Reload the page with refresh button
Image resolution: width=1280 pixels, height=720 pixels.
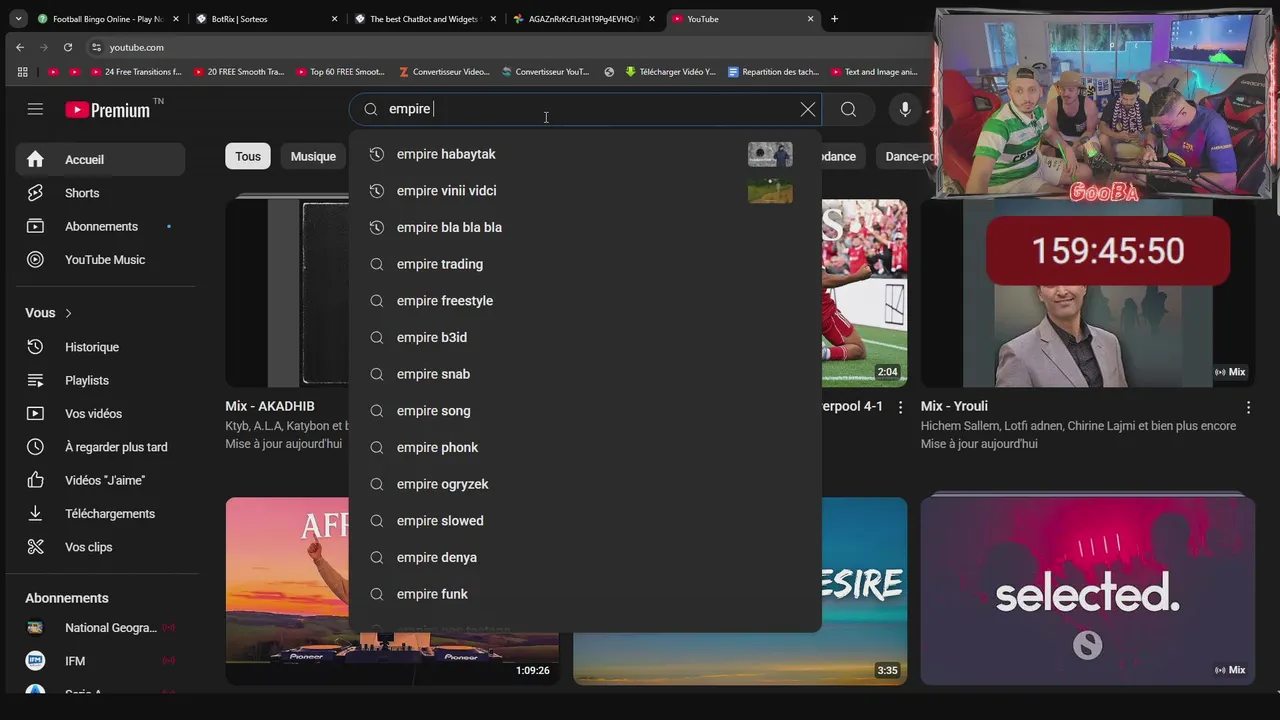pos(67,47)
